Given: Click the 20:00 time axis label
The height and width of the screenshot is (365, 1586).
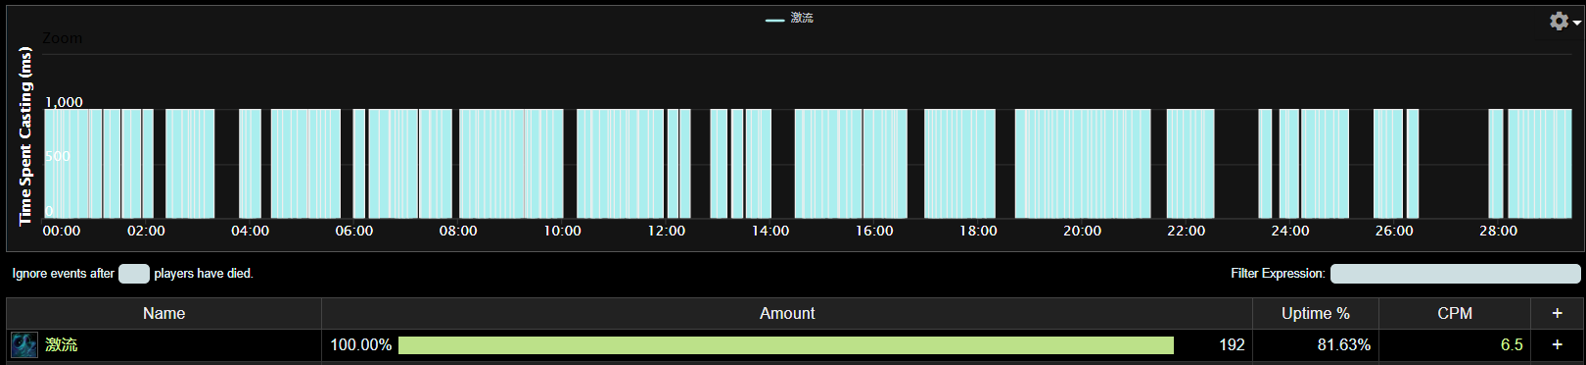Looking at the screenshot, I should click(x=1082, y=231).
